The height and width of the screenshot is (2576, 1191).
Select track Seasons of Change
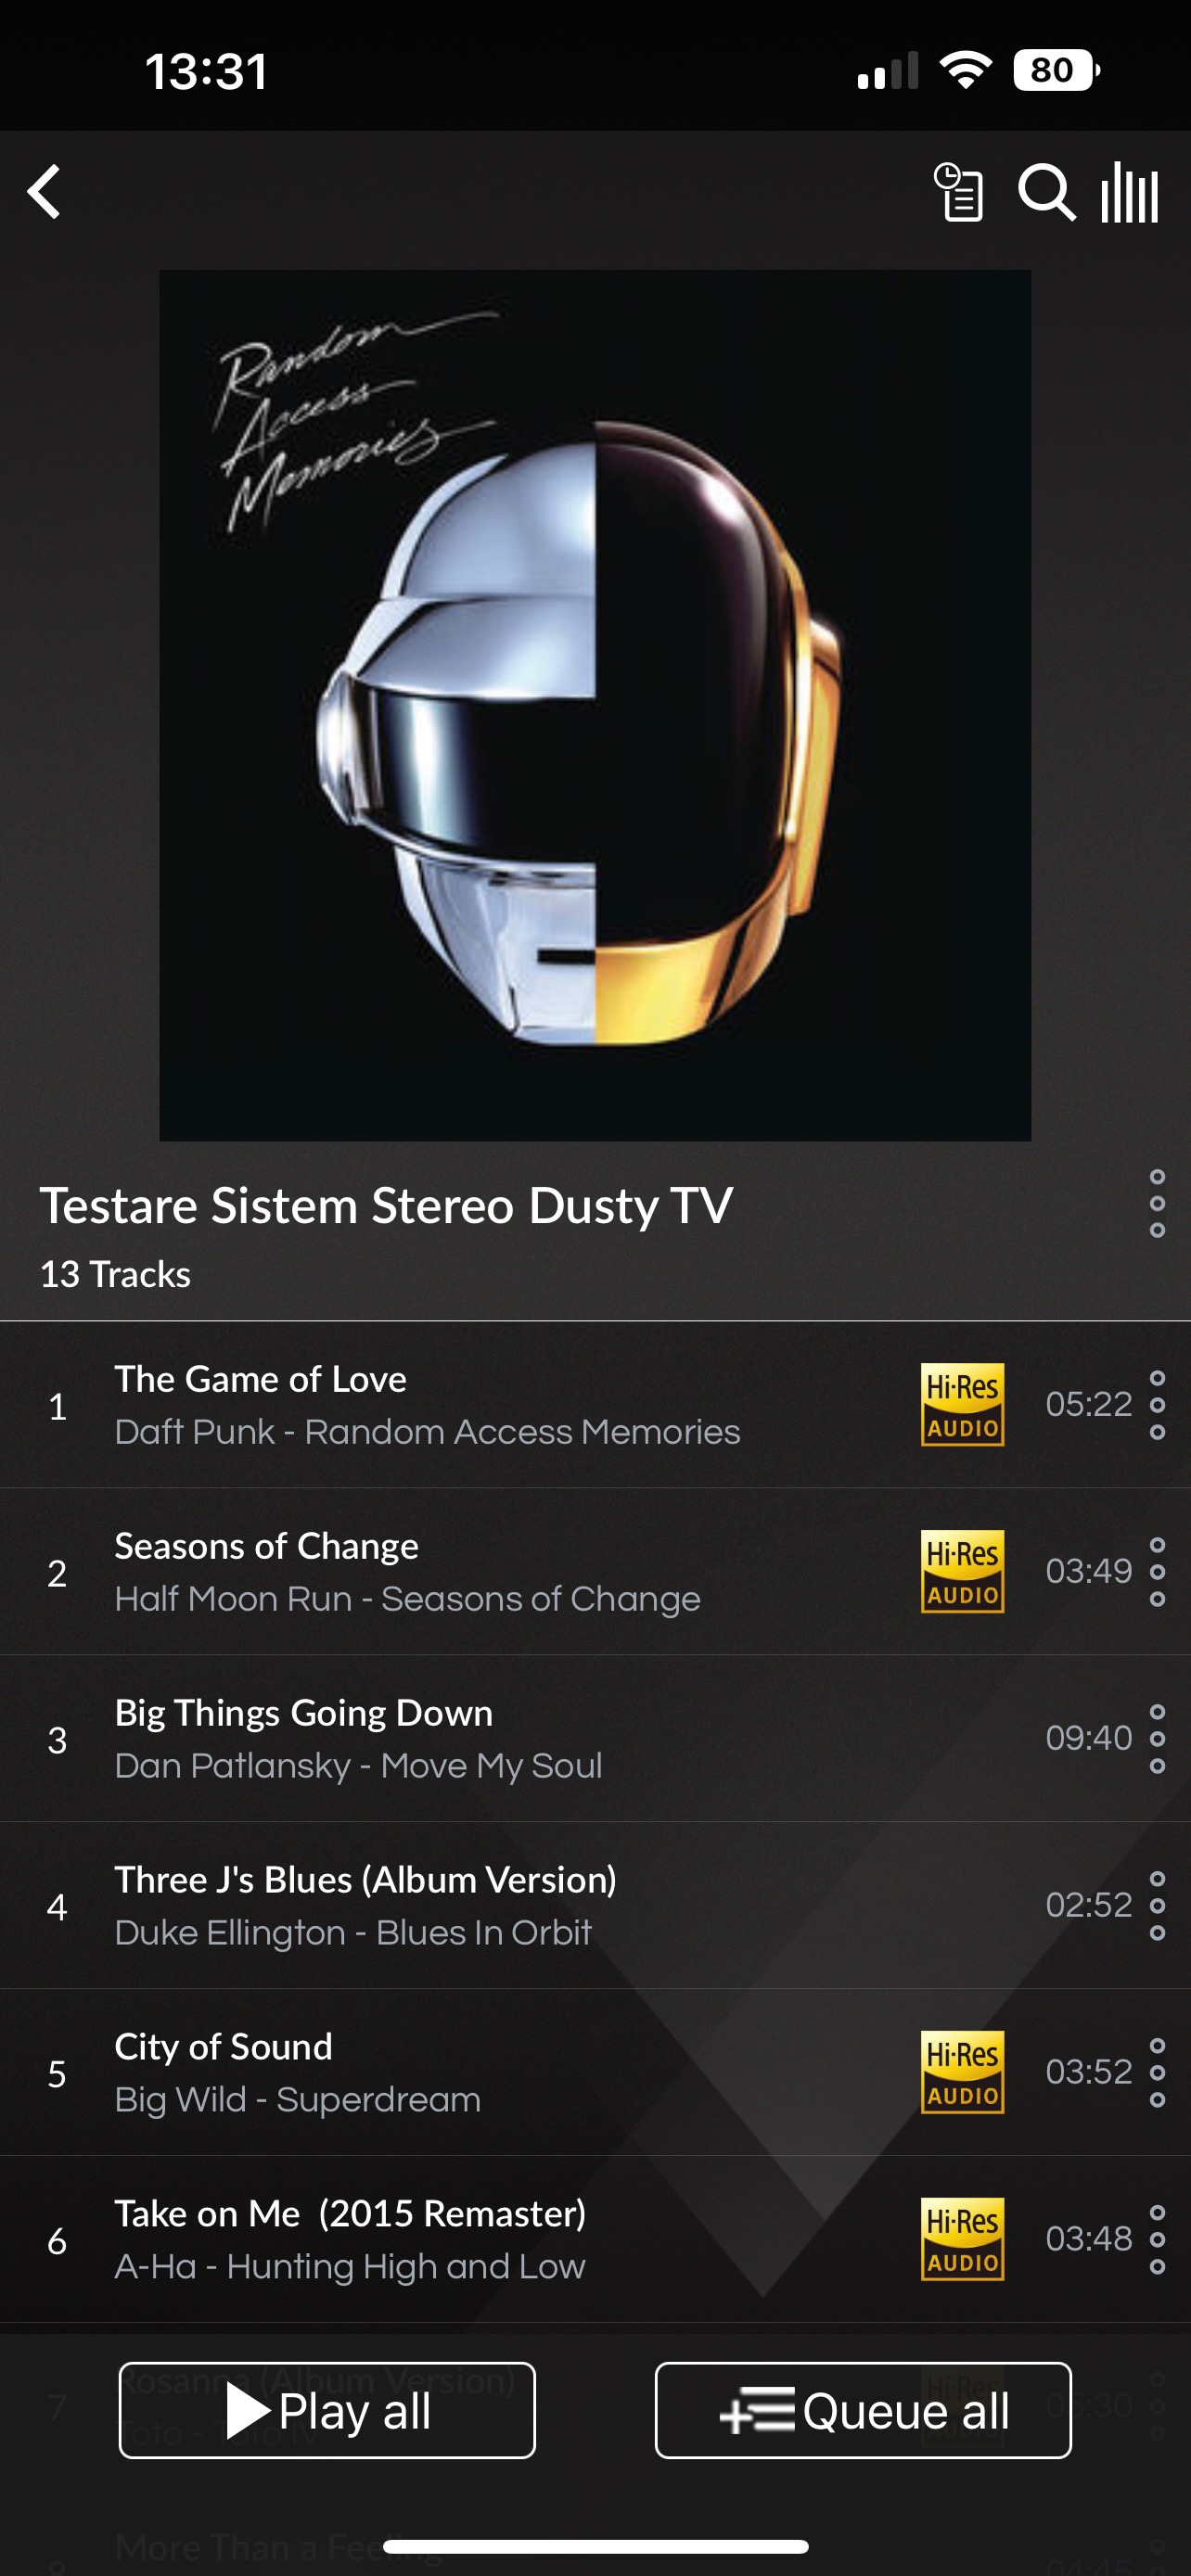coord(595,1572)
